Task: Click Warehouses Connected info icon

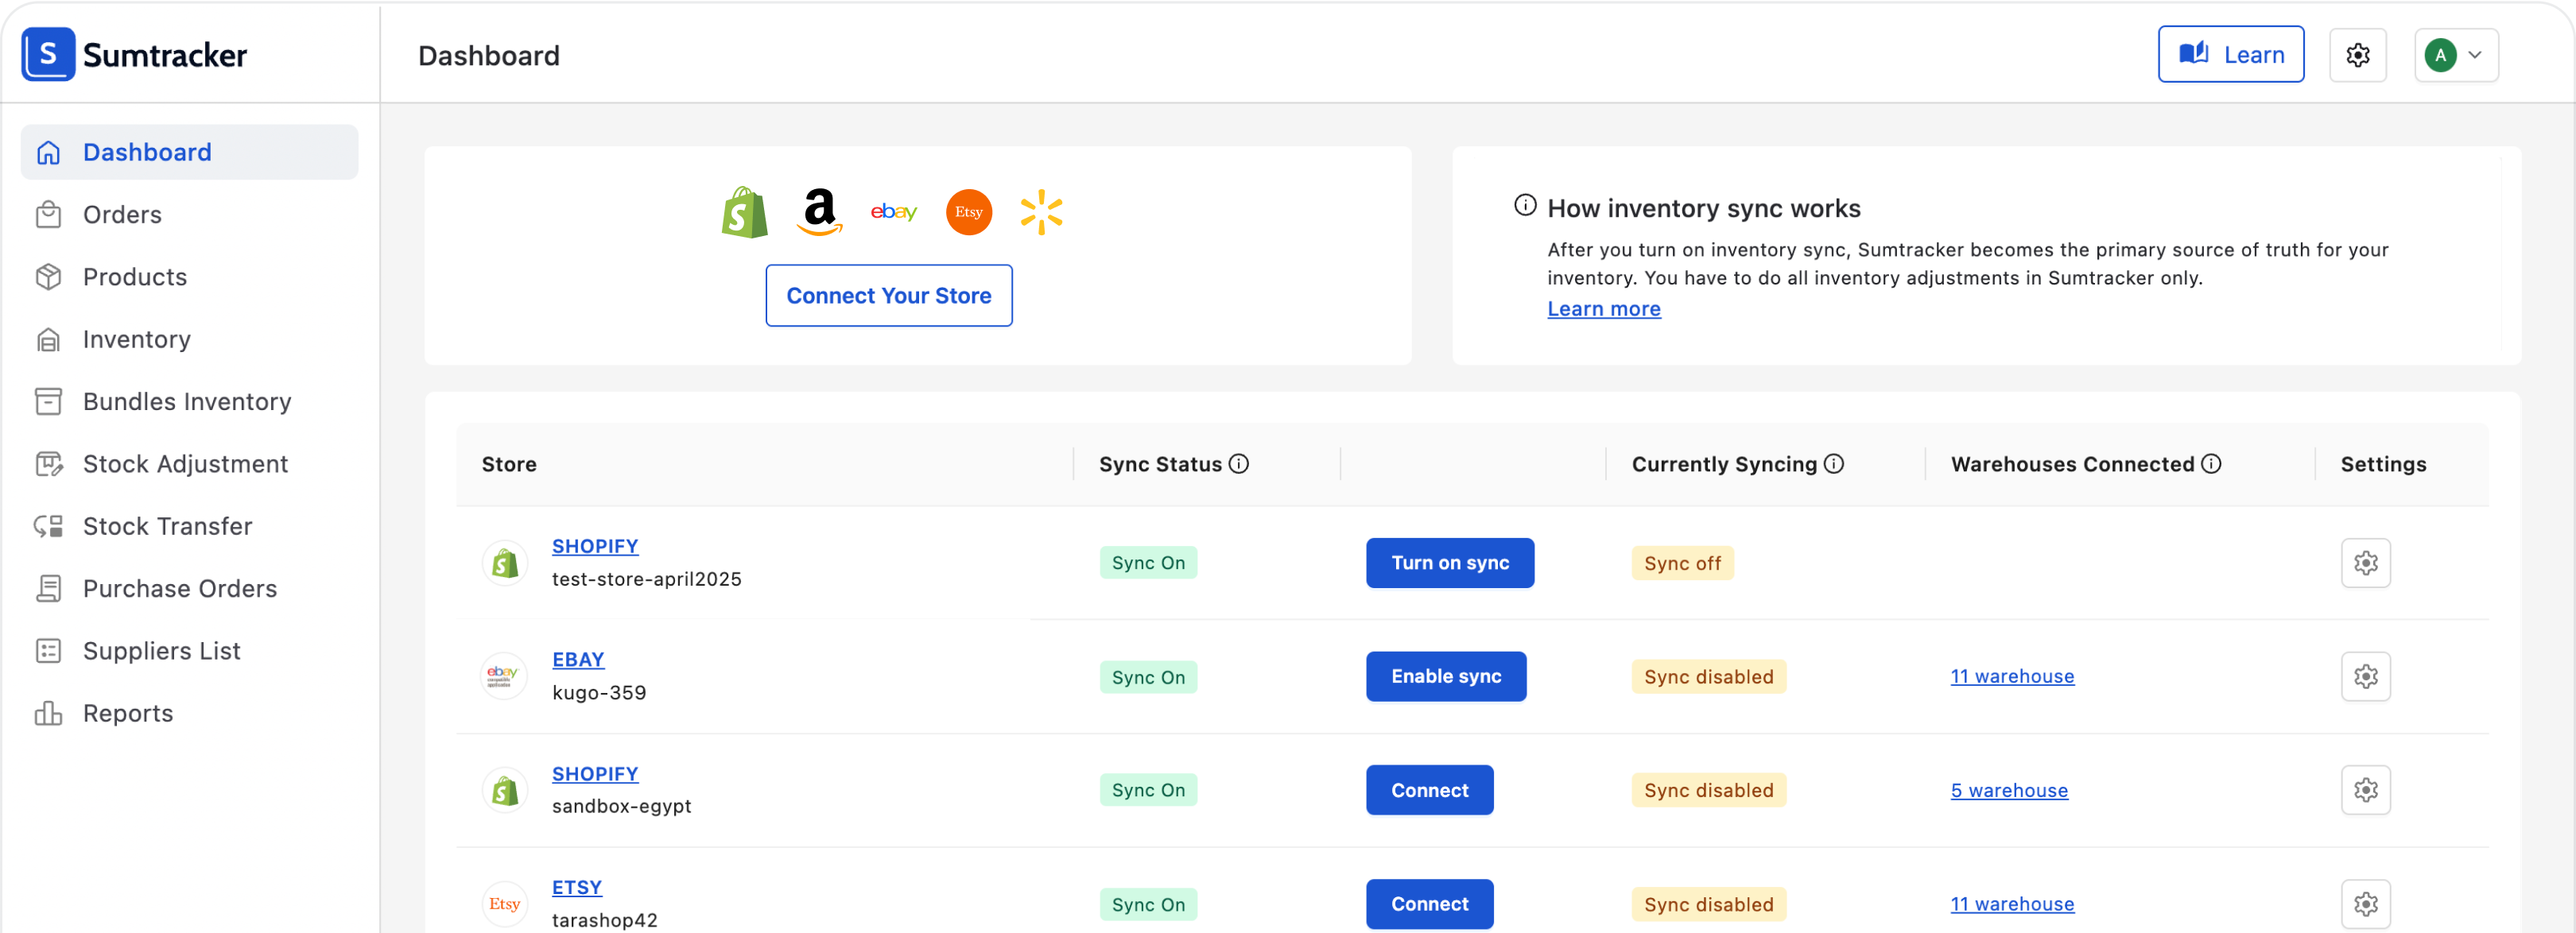Action: 2211,464
